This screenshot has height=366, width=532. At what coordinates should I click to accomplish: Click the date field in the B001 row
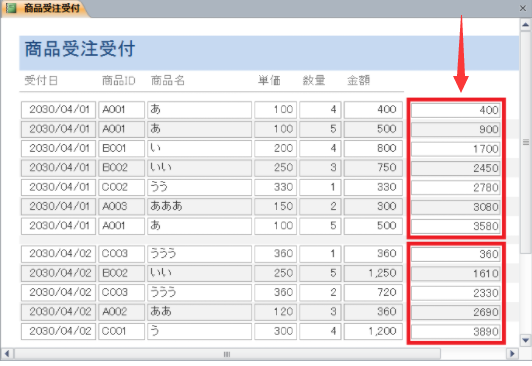click(x=58, y=149)
